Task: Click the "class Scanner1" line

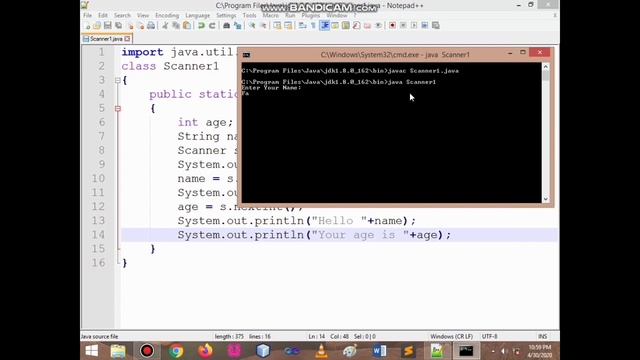Action: (x=170, y=67)
